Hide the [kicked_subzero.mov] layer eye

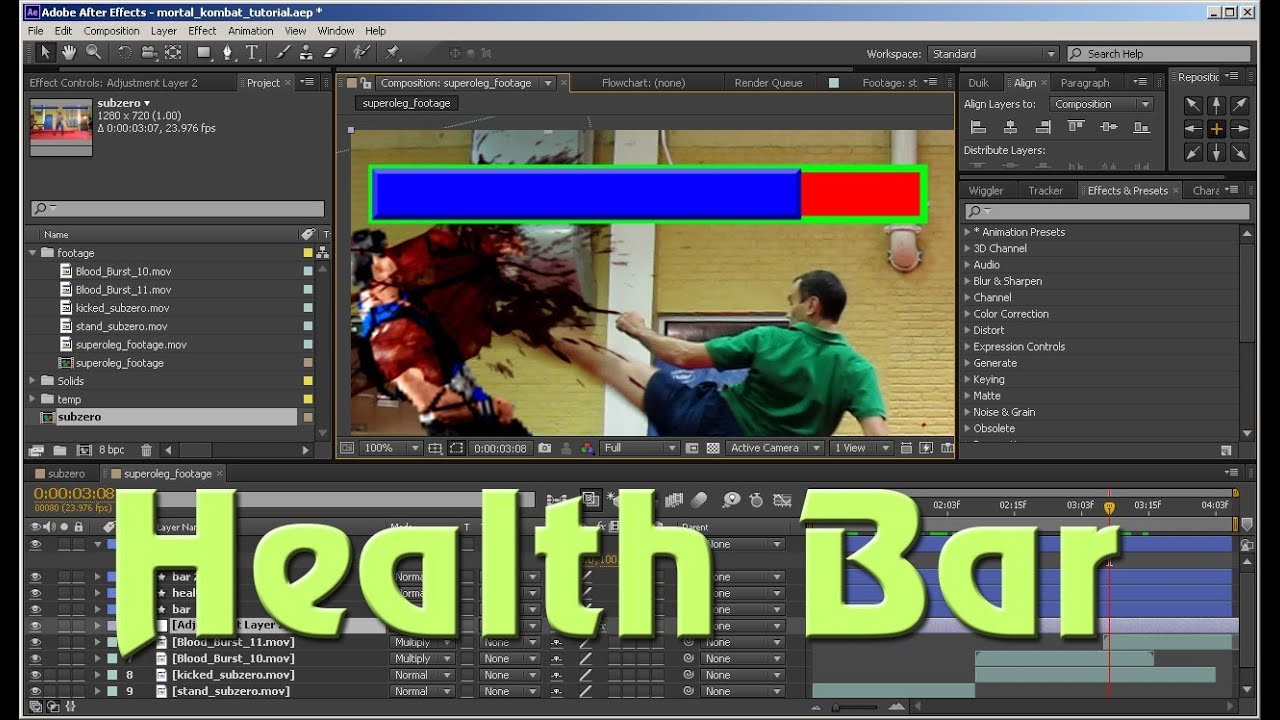click(x=36, y=675)
